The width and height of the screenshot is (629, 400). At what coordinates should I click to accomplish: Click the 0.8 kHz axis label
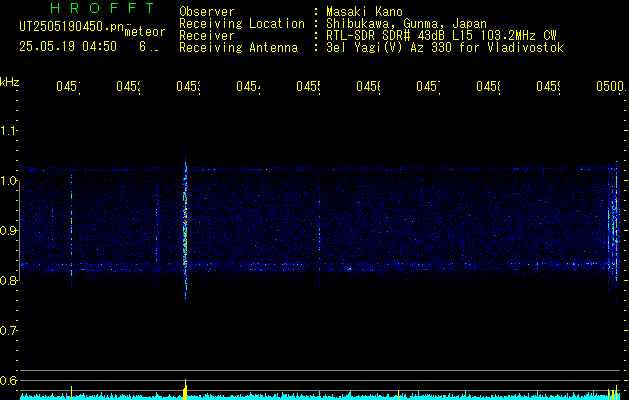(x=8, y=280)
